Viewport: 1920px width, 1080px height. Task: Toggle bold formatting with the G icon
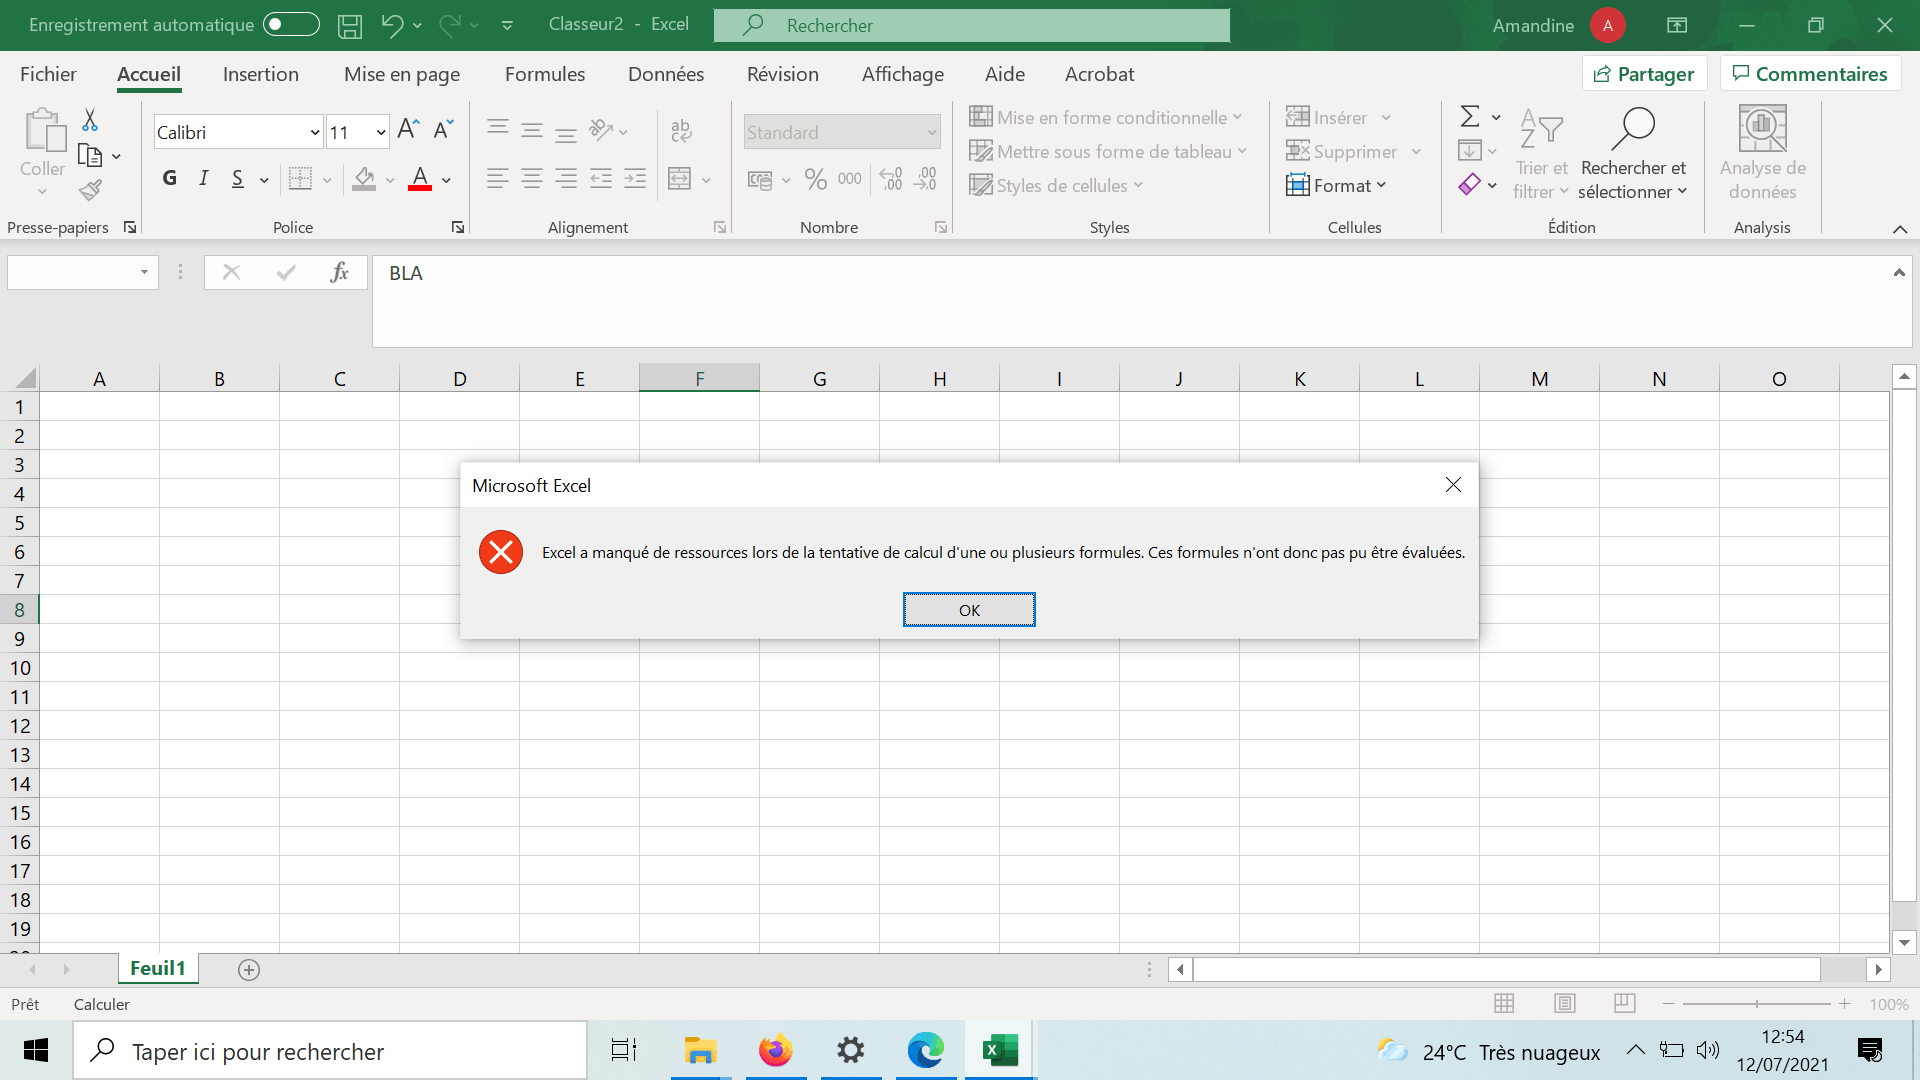168,178
